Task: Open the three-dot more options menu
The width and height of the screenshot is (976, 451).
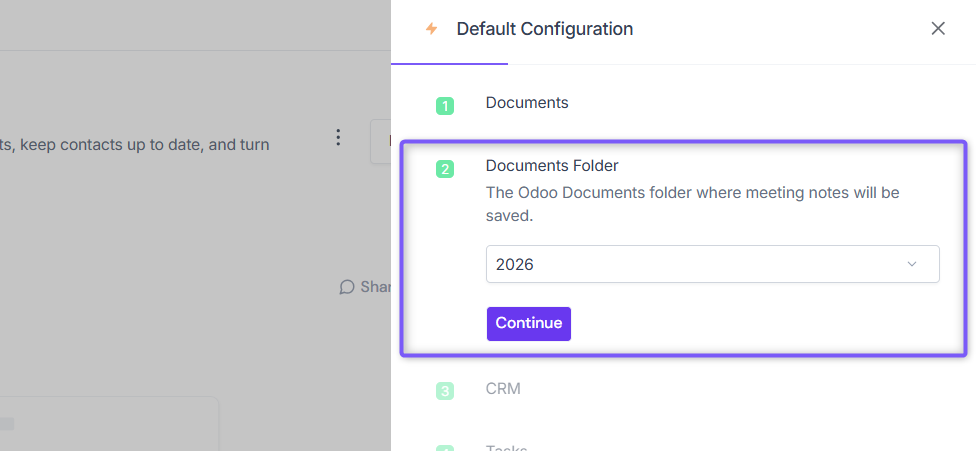Action: point(338,137)
